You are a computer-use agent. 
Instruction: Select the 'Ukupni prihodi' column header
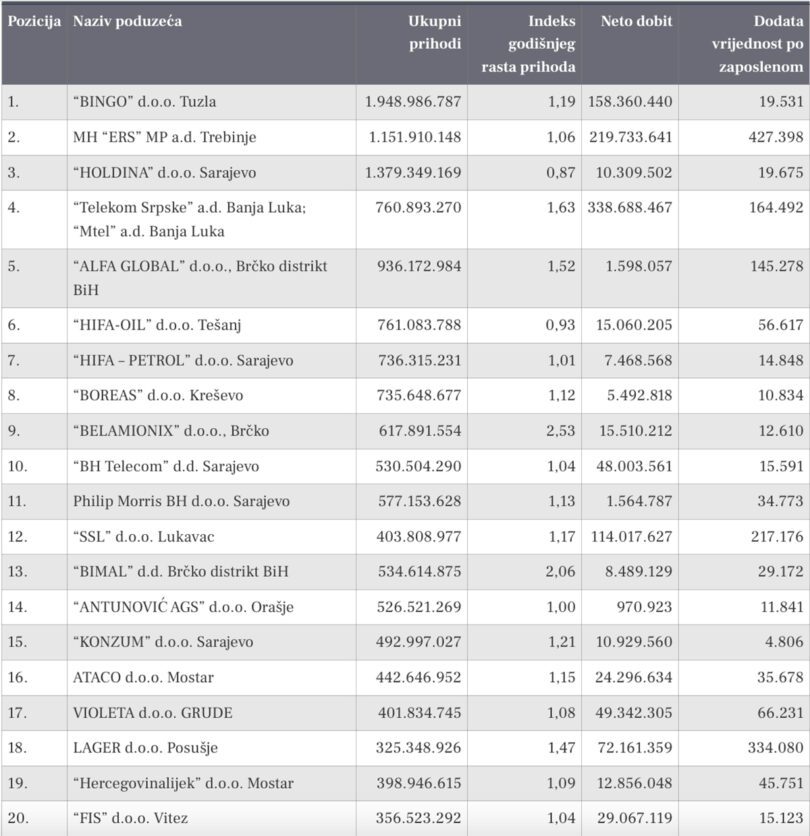tap(434, 32)
